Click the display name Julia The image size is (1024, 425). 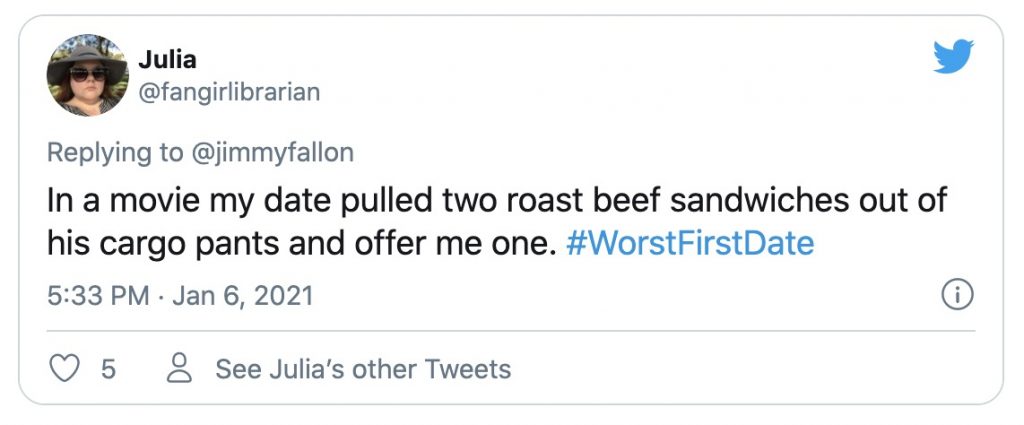167,59
